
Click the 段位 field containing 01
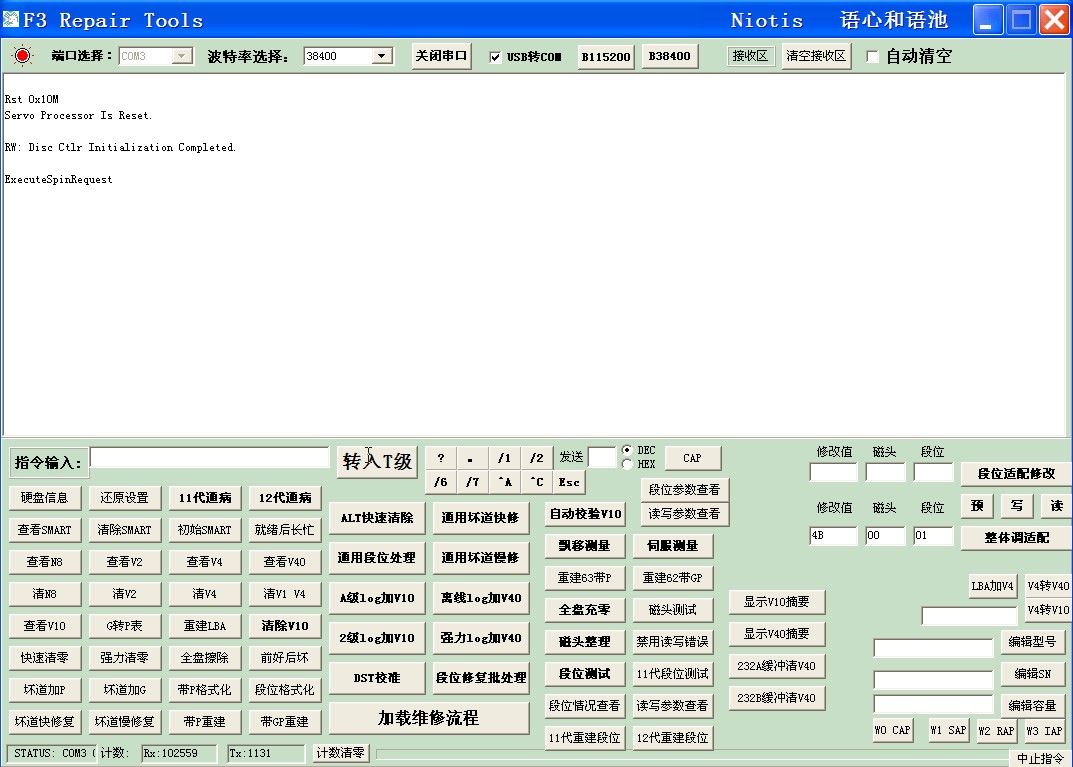(x=933, y=536)
